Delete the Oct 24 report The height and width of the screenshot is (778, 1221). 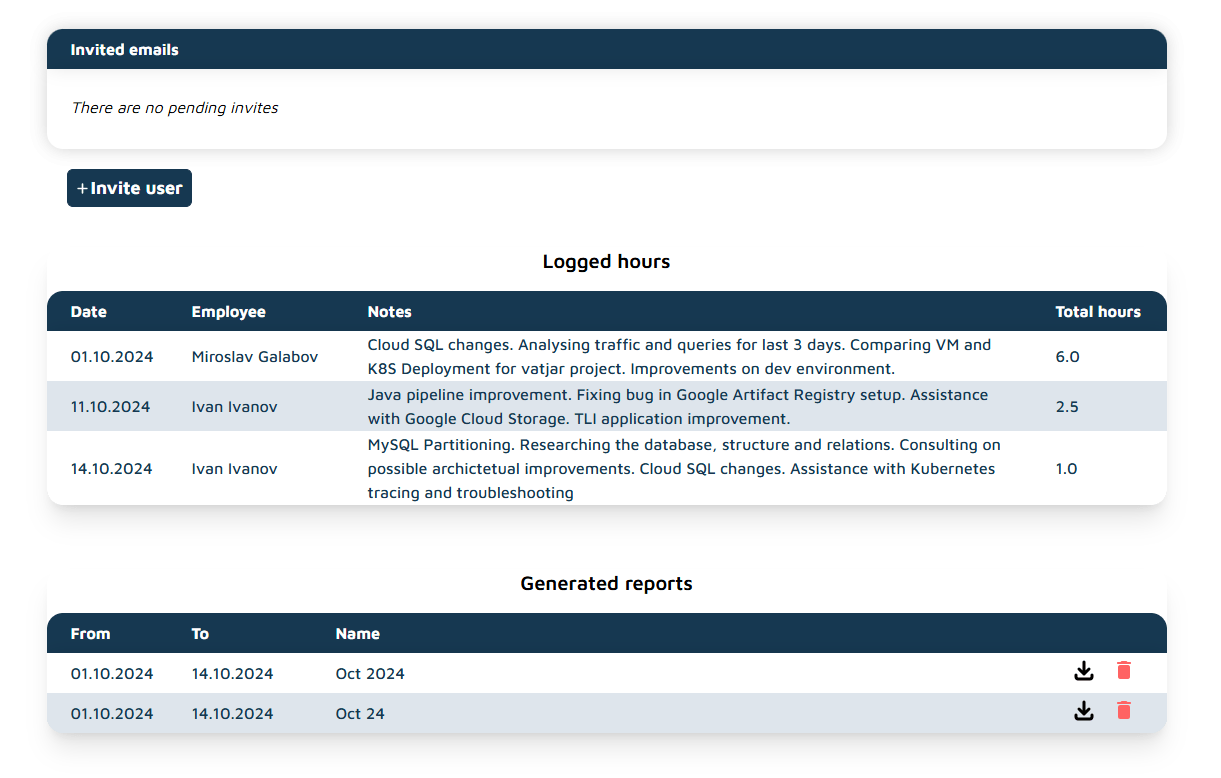click(1124, 711)
